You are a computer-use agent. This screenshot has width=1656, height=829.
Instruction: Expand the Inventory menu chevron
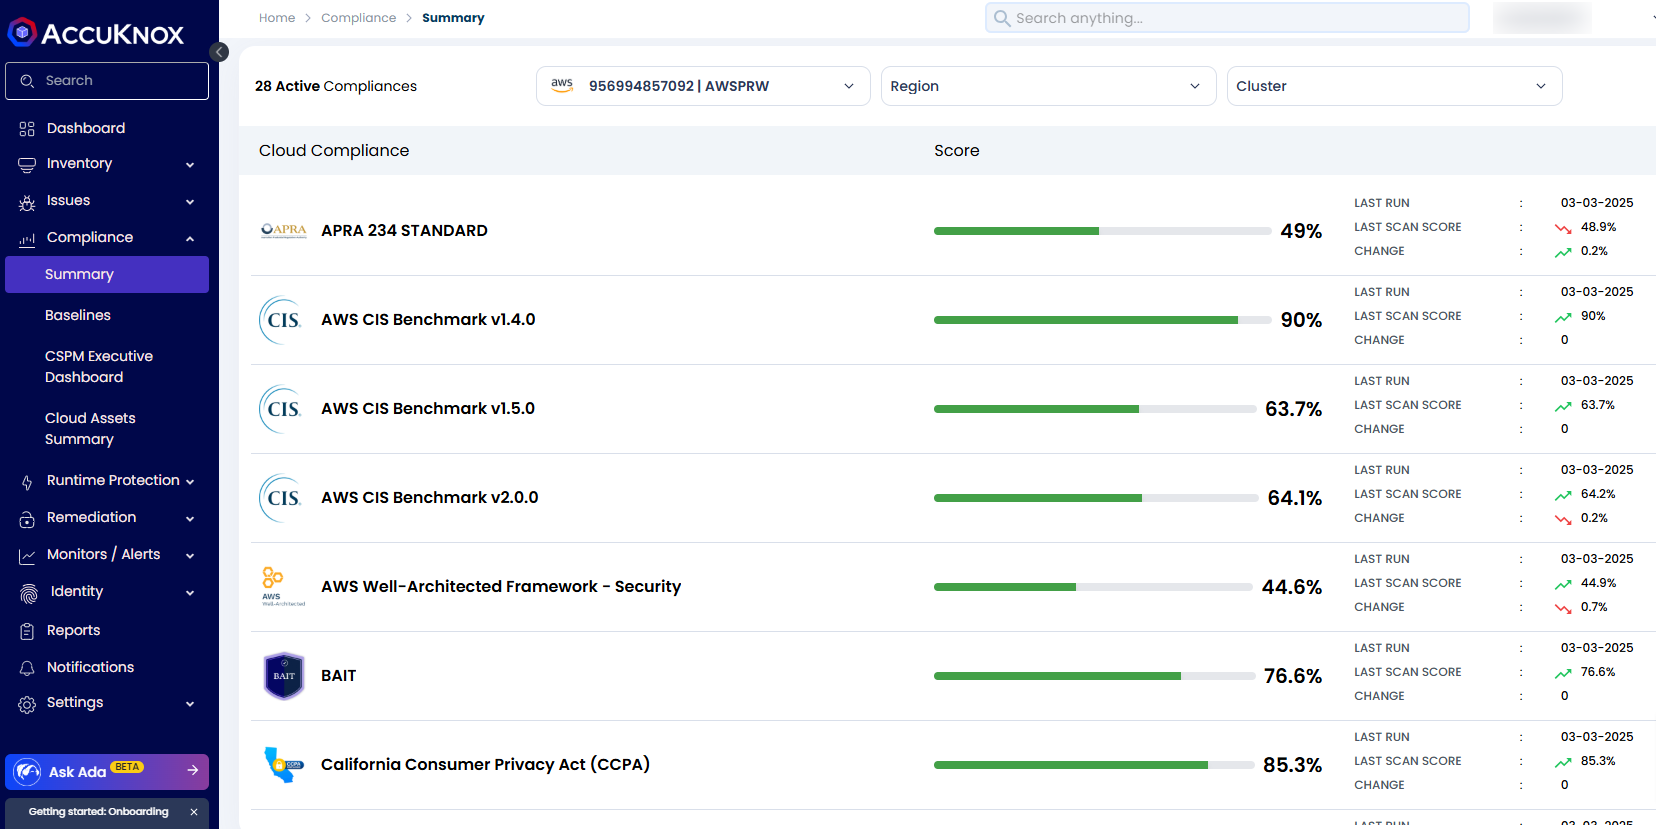point(190,165)
